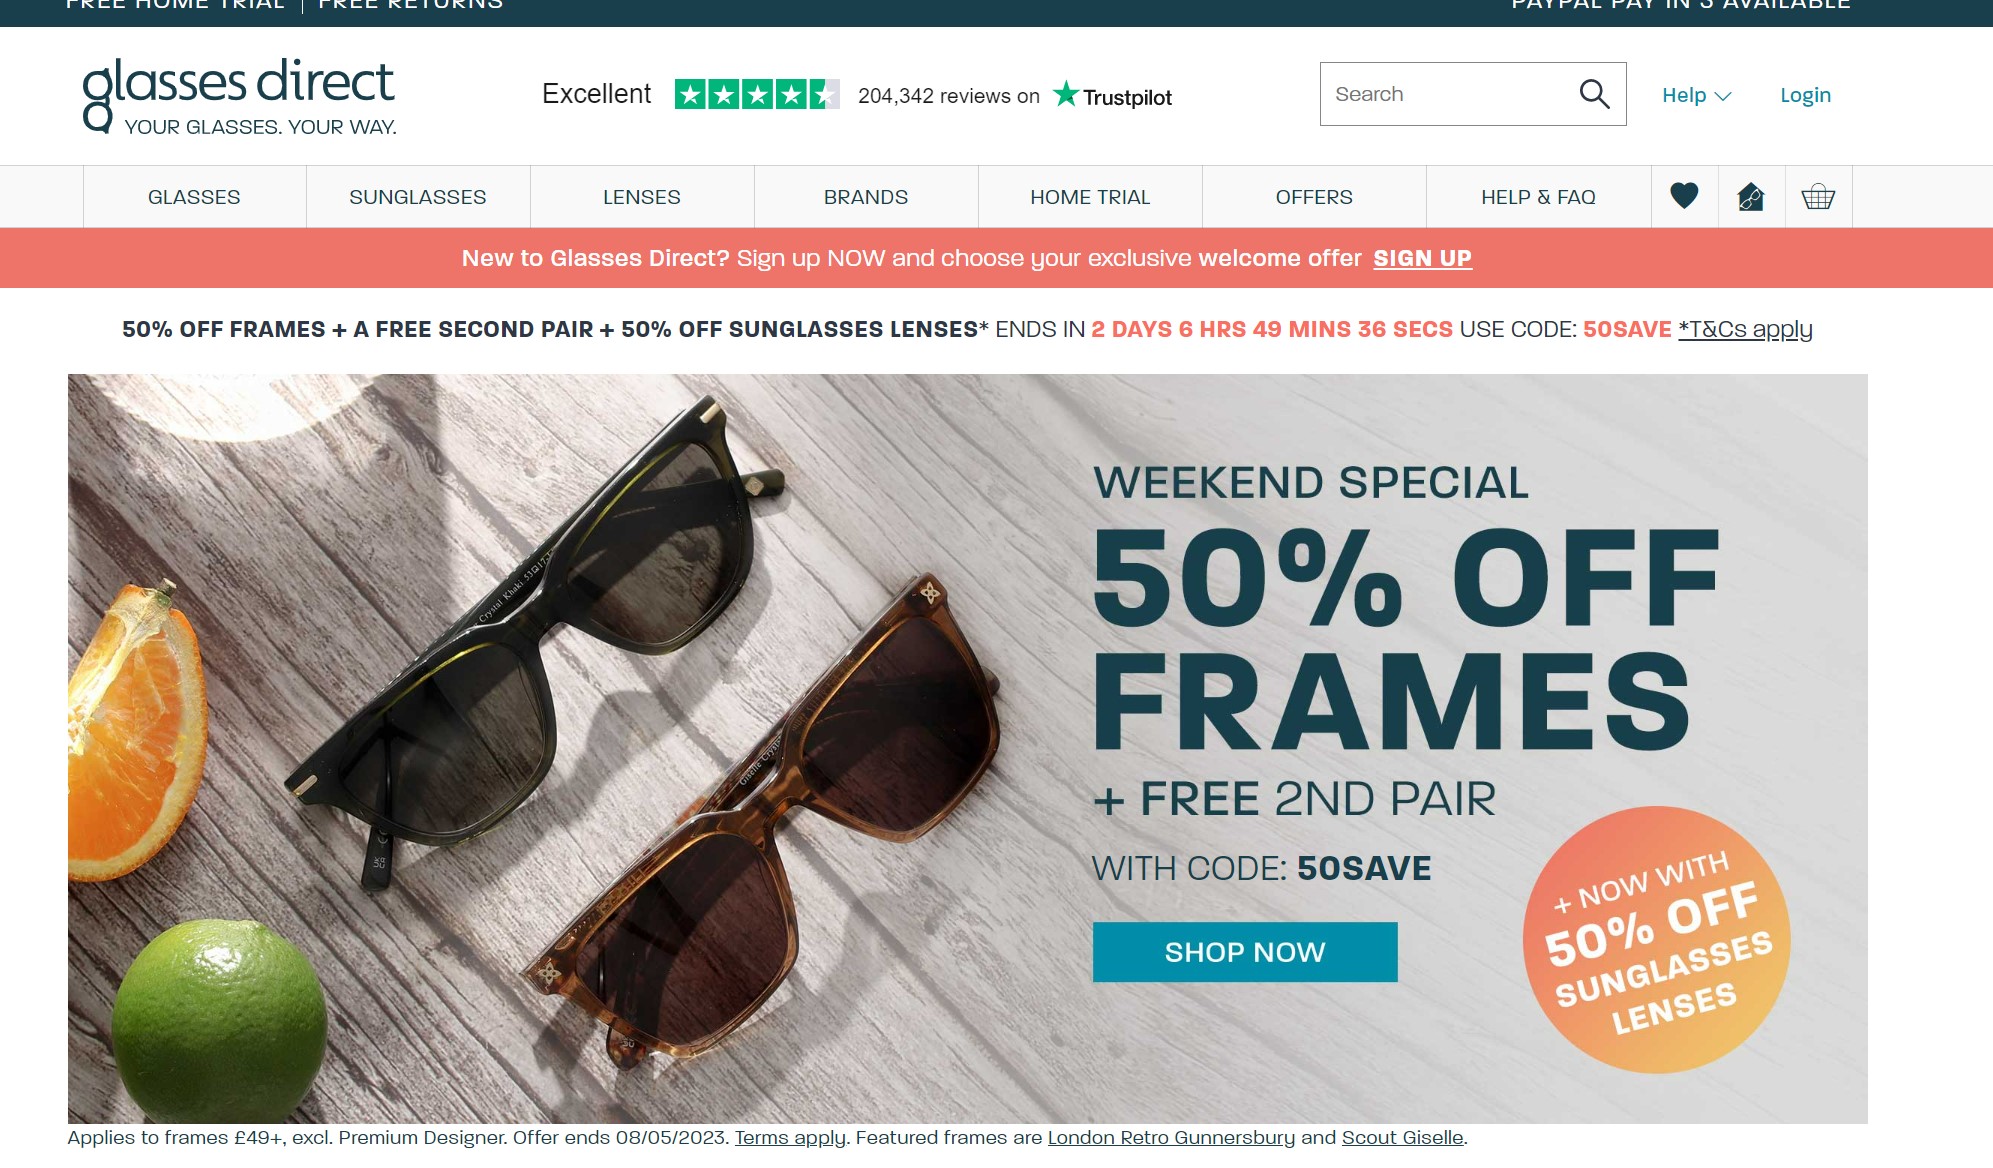Click the Shop Now button
The height and width of the screenshot is (1168, 1993).
tap(1245, 952)
